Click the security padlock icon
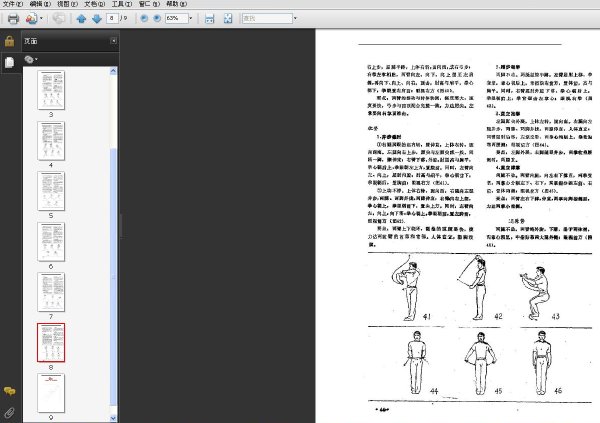 10,41
